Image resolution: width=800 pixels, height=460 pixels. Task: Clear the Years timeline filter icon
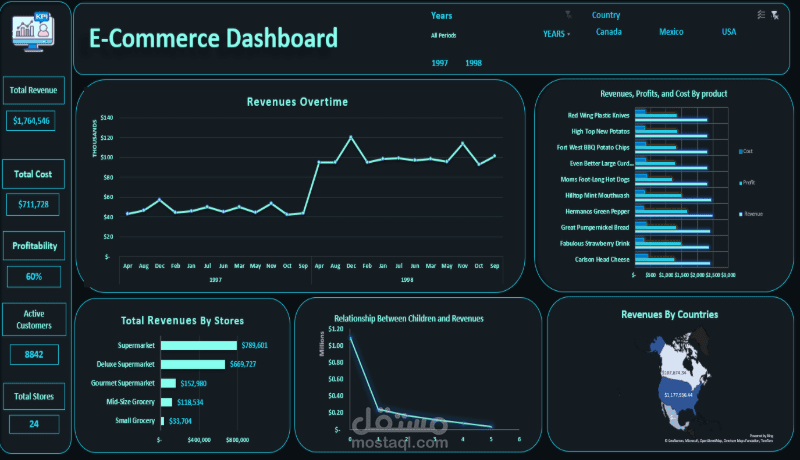(x=568, y=15)
